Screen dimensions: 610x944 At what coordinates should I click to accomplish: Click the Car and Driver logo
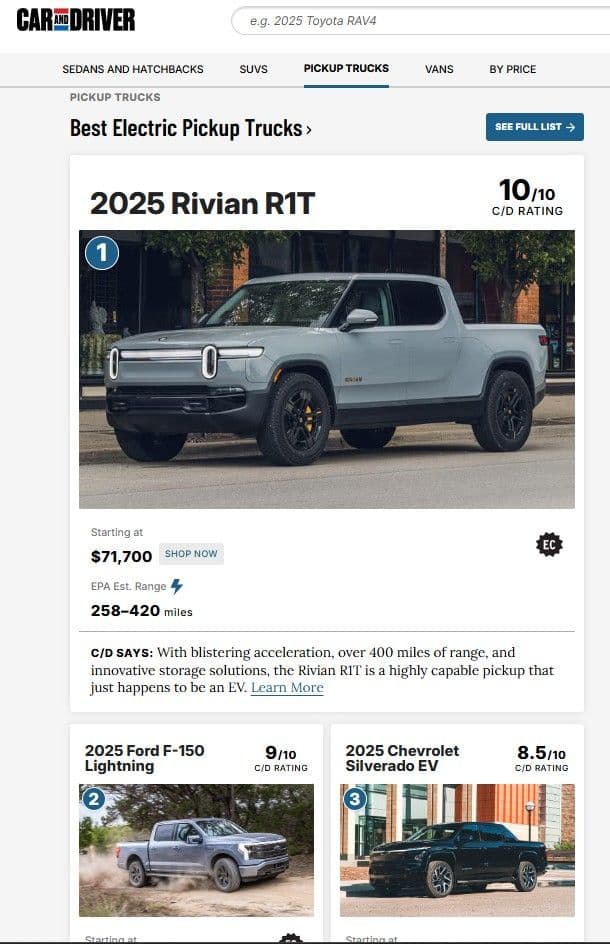[x=76, y=20]
